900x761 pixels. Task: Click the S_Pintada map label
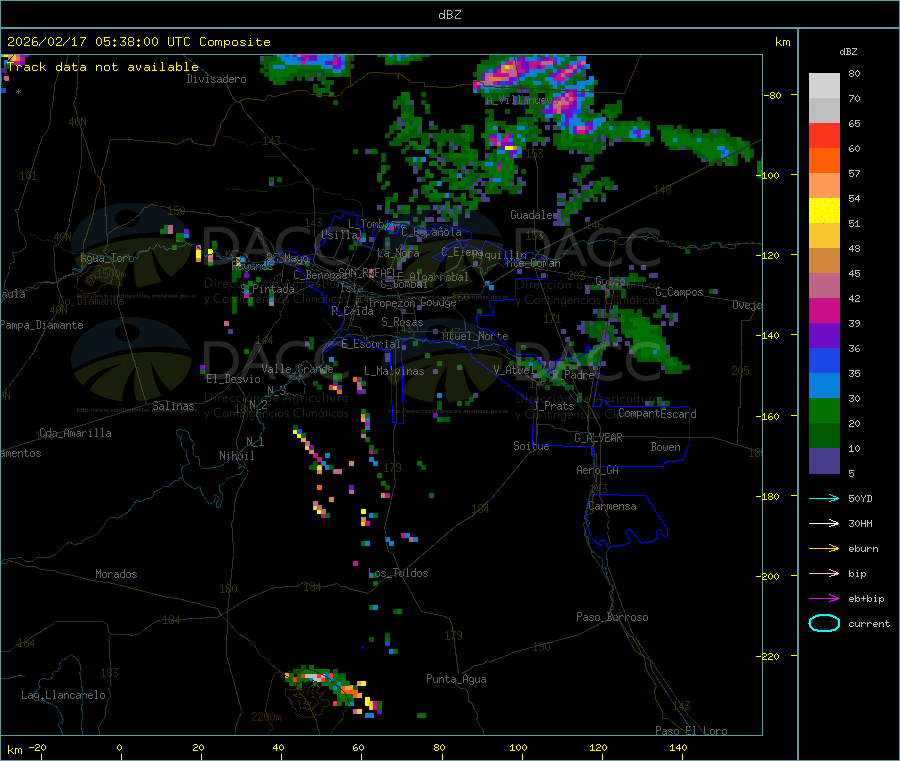pyautogui.click(x=267, y=289)
